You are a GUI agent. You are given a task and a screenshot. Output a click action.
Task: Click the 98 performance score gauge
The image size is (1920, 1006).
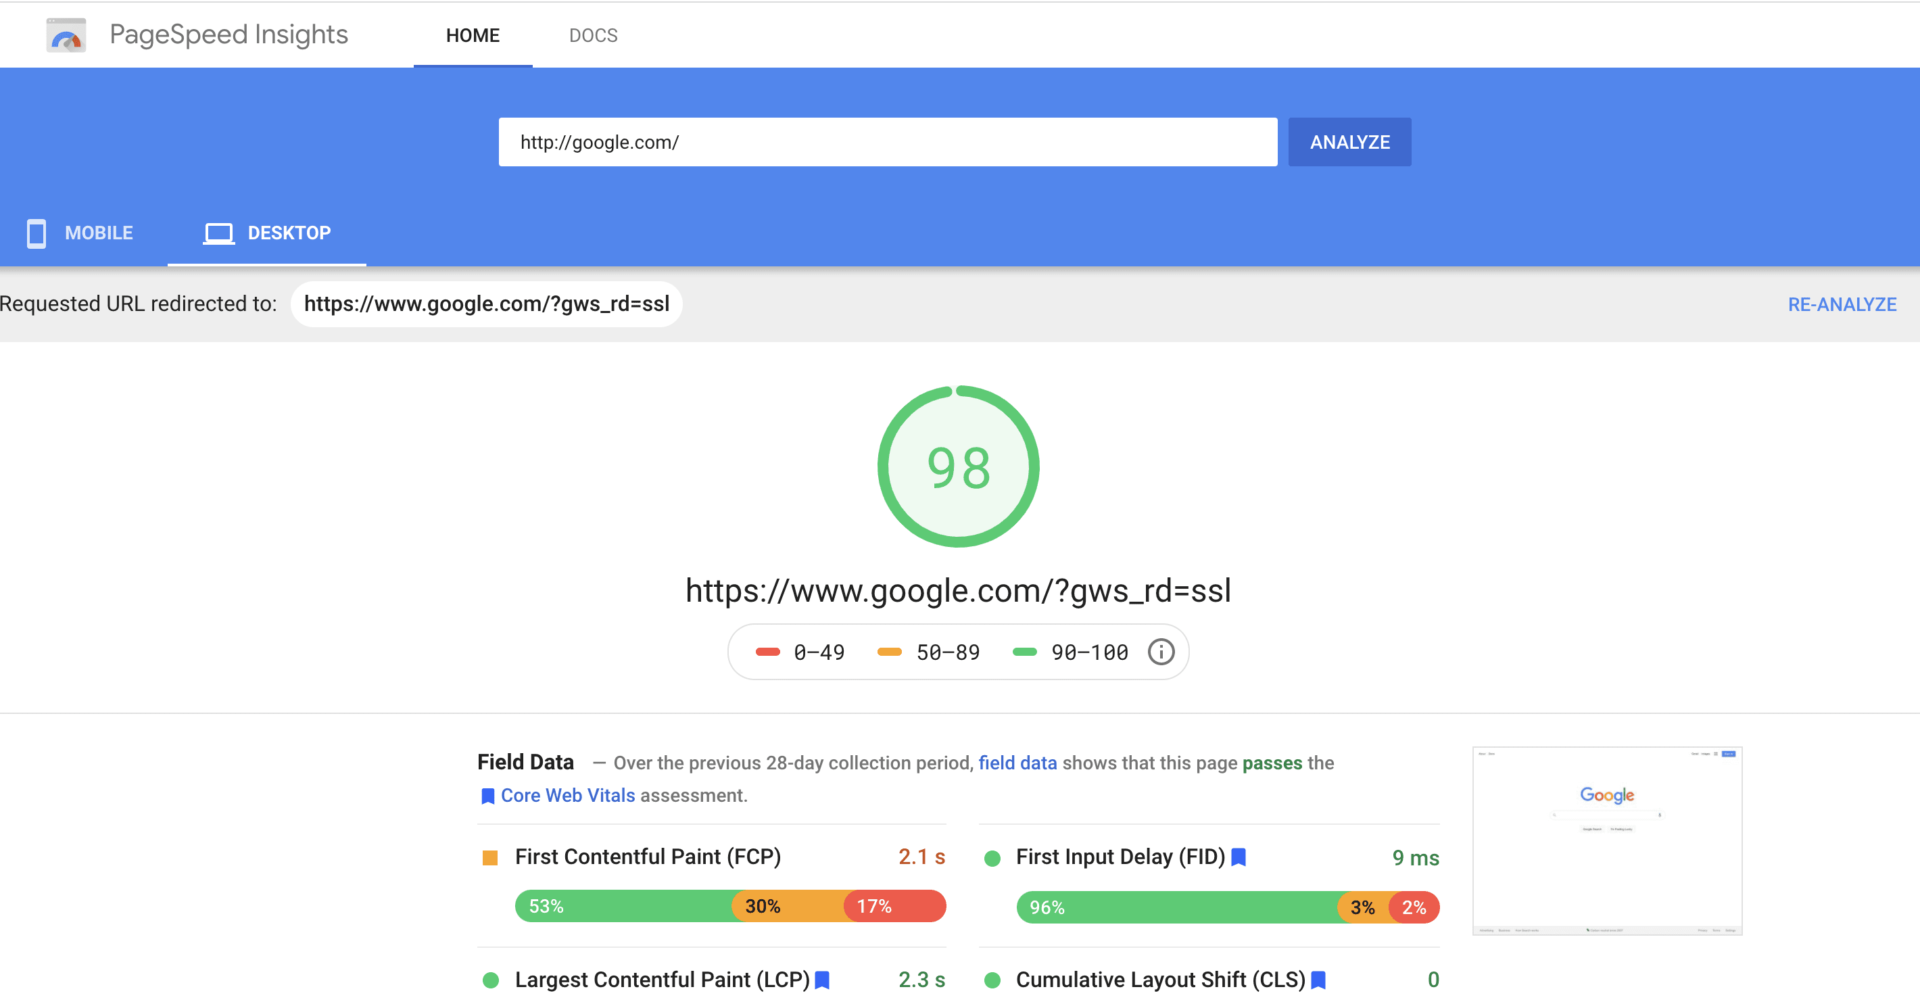pos(959,466)
